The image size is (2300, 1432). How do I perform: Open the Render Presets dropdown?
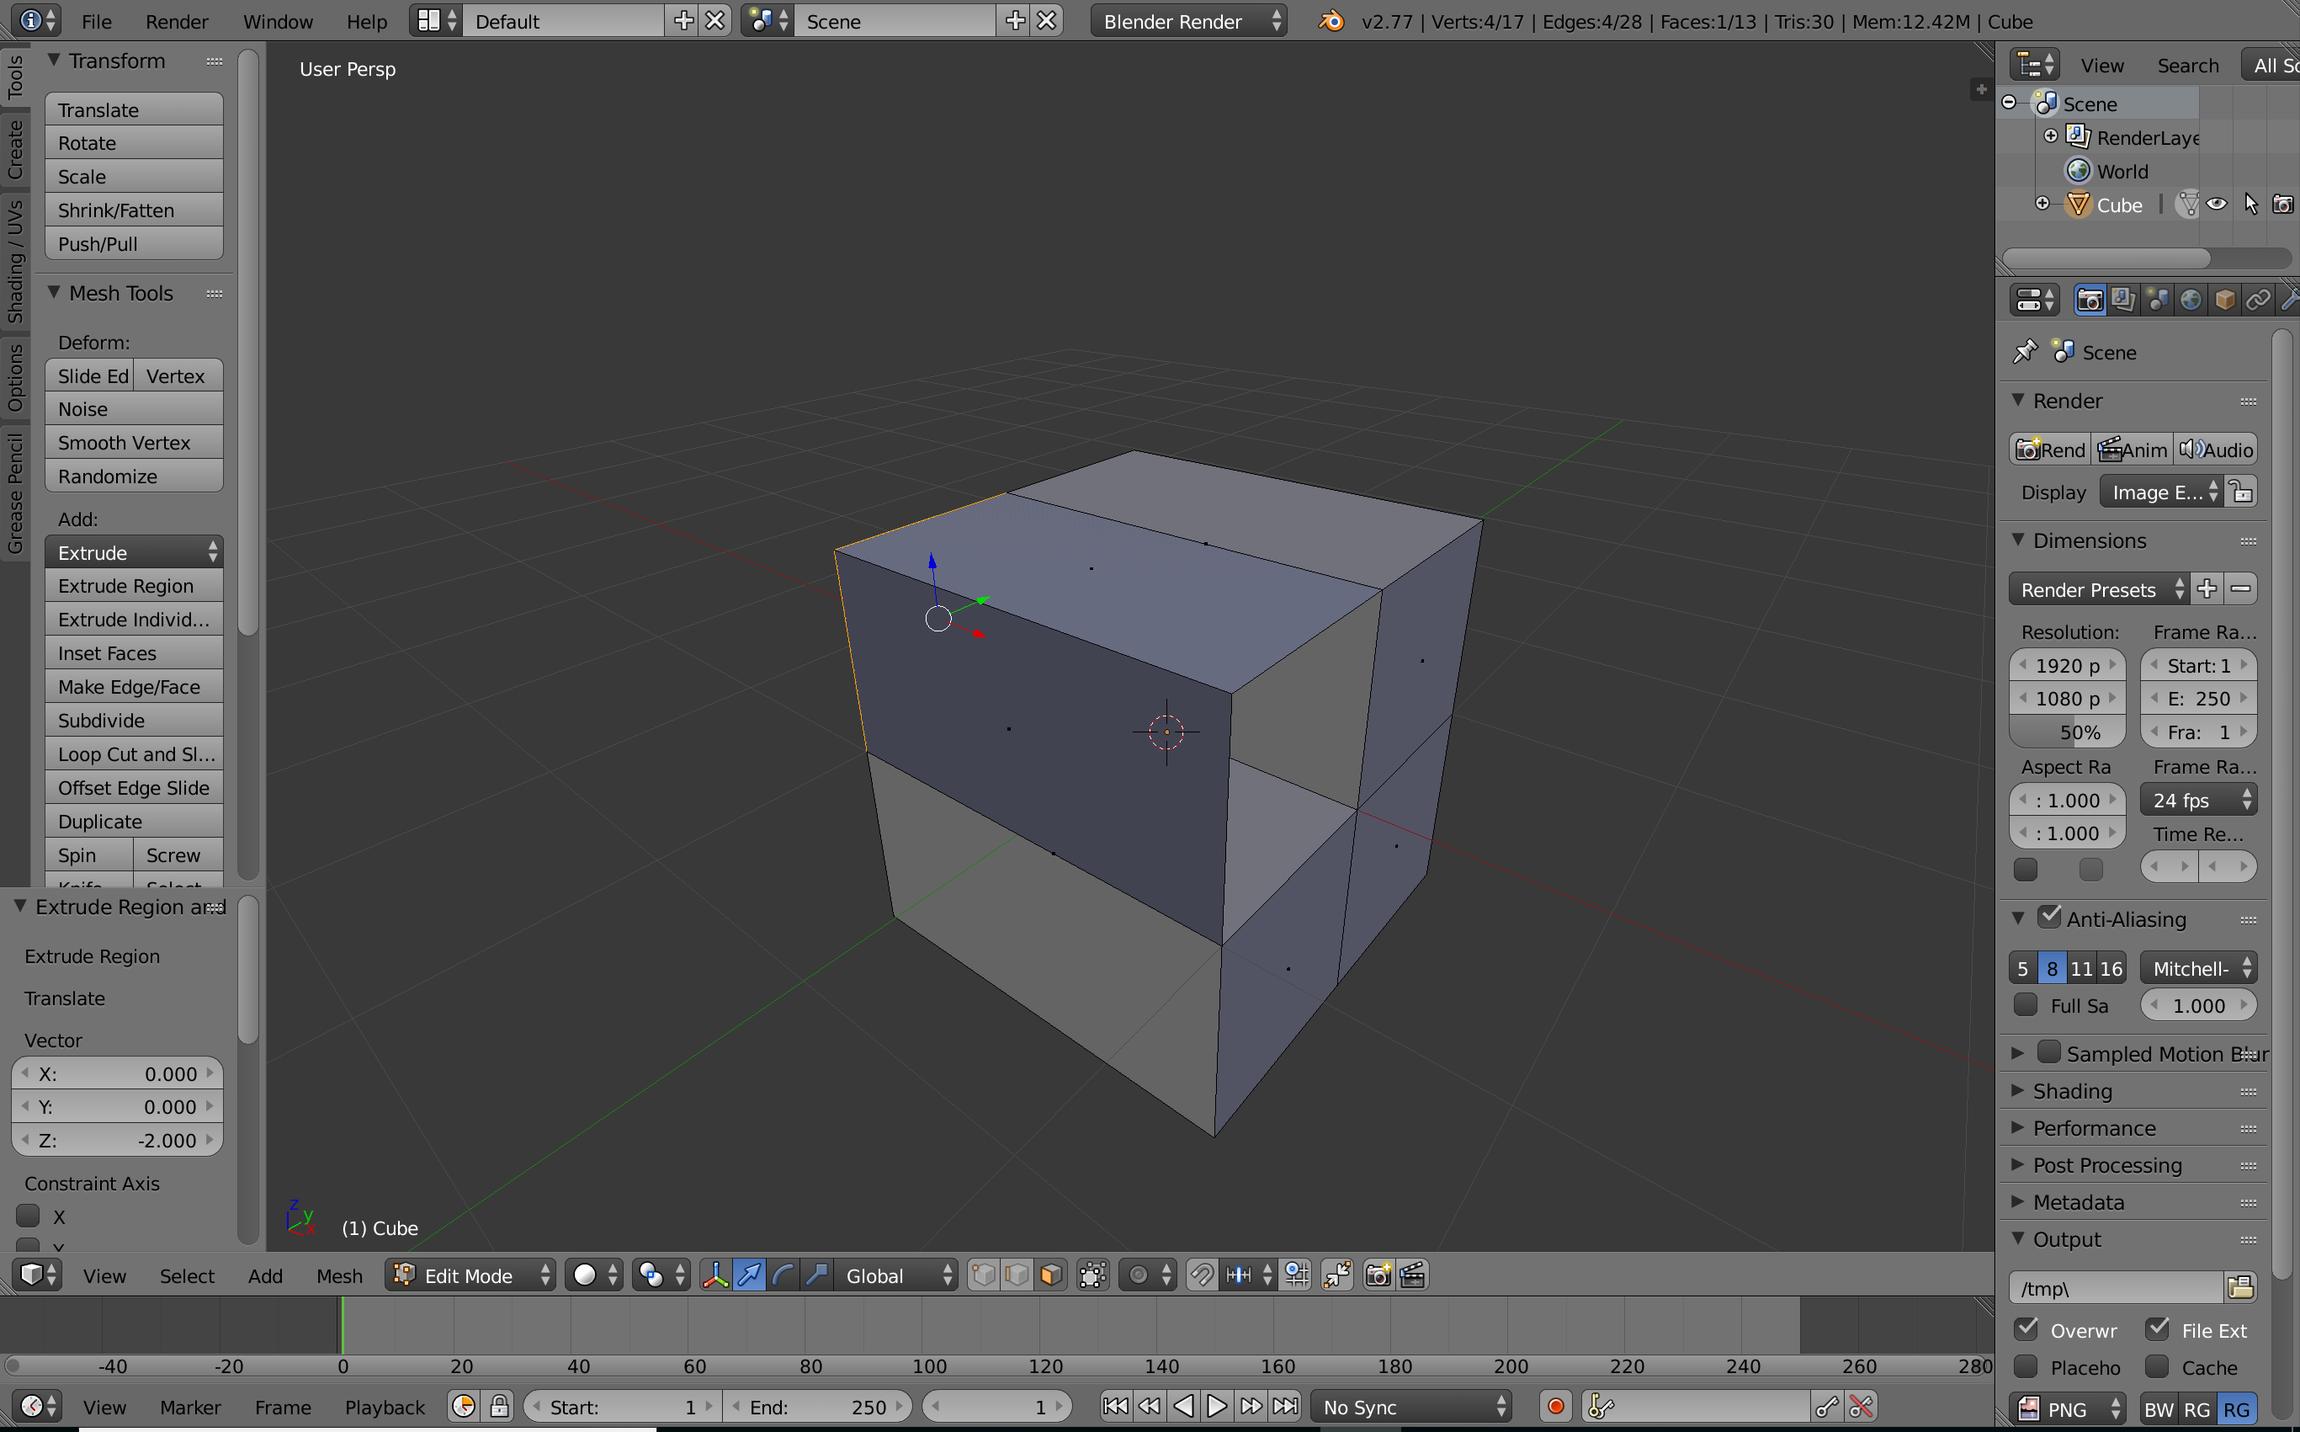coord(2099,589)
